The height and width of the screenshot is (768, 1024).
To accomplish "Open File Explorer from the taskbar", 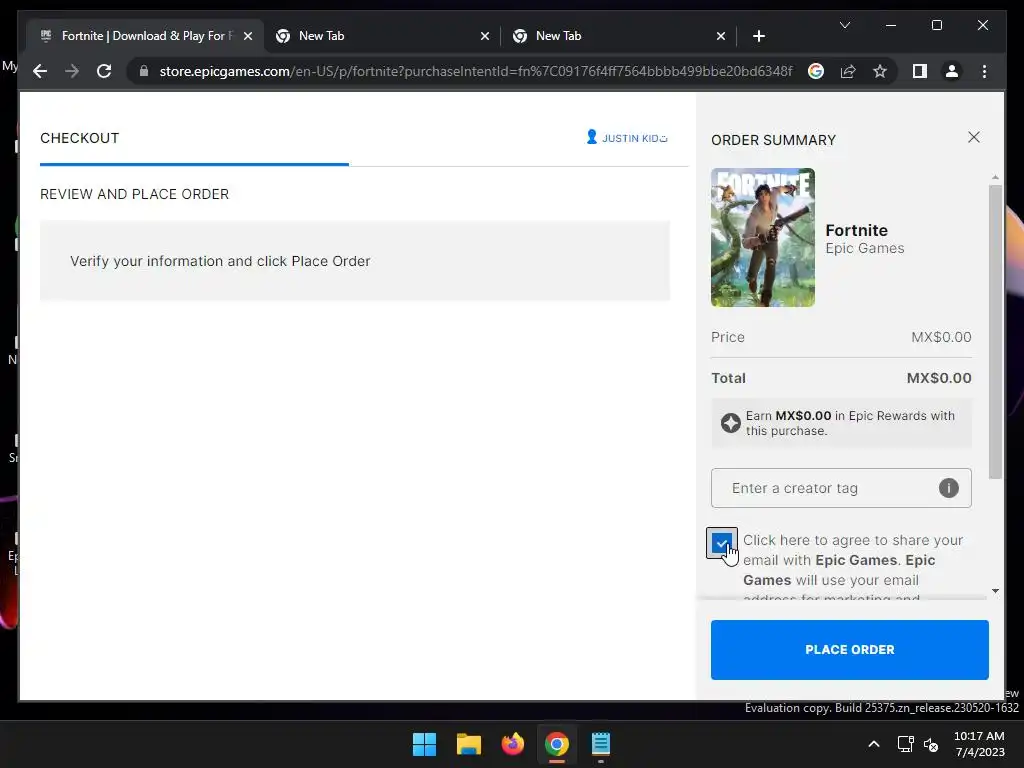I will pyautogui.click(x=468, y=744).
